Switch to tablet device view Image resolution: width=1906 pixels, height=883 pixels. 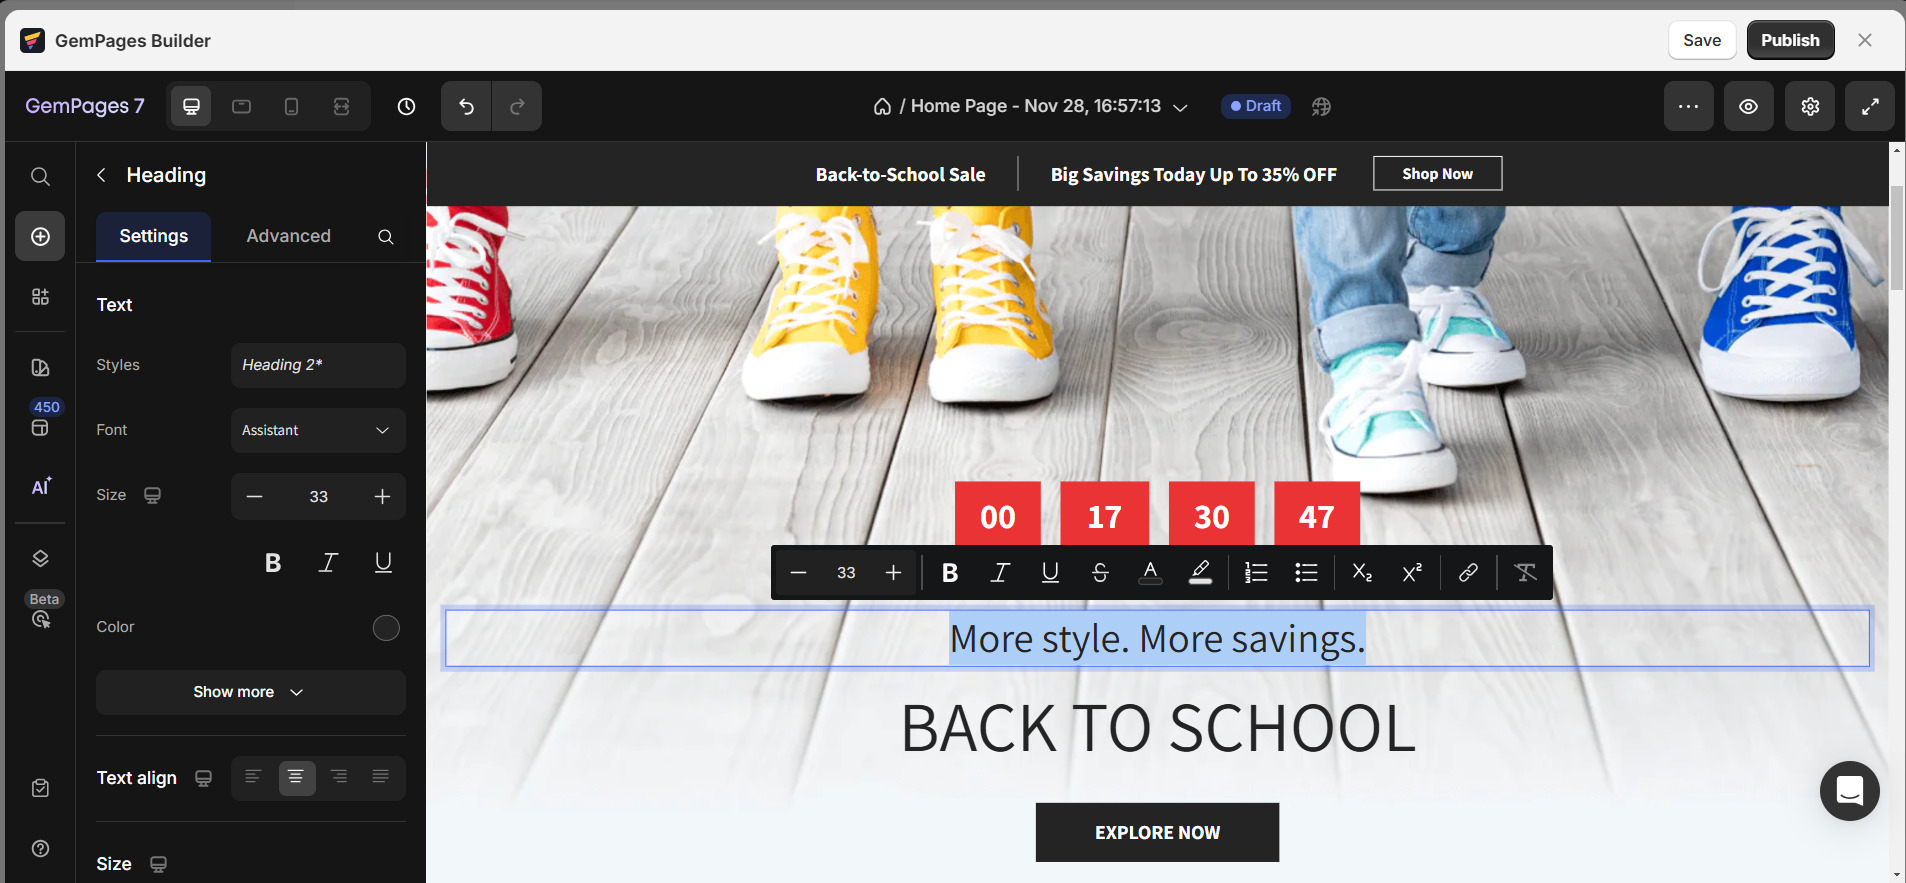[x=241, y=106]
